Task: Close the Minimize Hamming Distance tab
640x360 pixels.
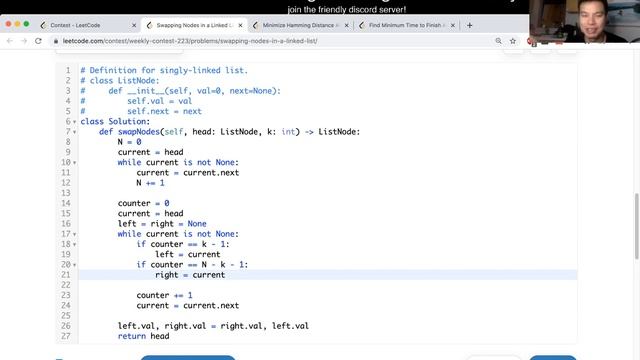Action: click(347, 25)
